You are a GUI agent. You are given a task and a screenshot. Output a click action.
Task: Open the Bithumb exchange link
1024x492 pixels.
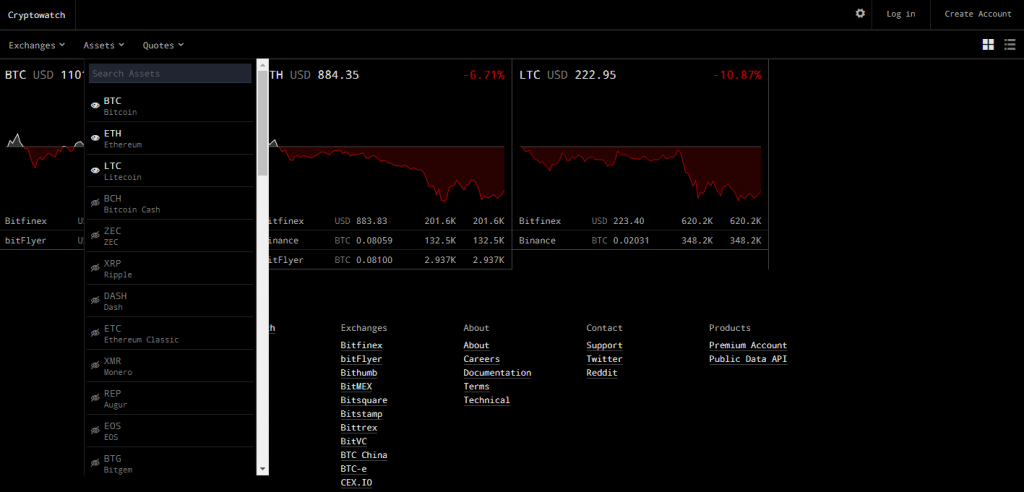359,372
